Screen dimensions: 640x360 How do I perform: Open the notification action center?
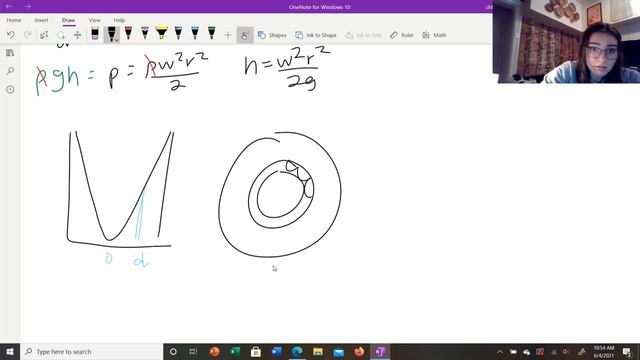pyautogui.click(x=627, y=351)
